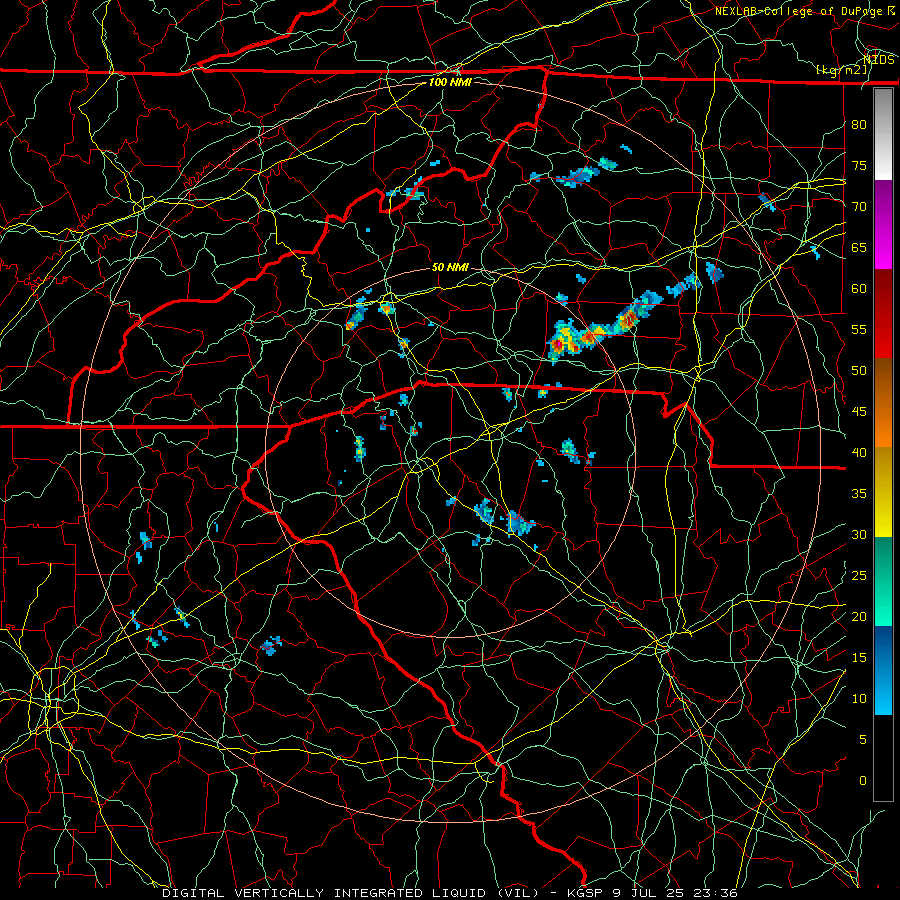
Task: Click the legend value 40
Action: (x=859, y=453)
